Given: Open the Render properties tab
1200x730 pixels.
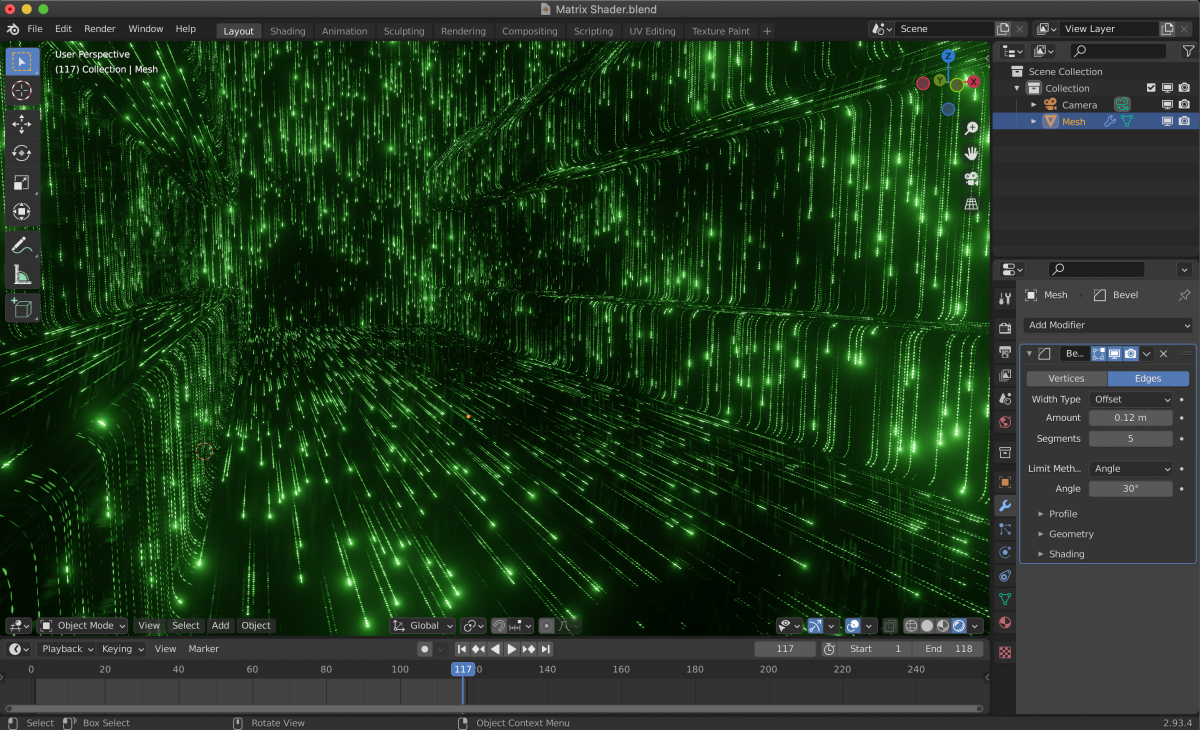Looking at the screenshot, I should [x=1005, y=328].
